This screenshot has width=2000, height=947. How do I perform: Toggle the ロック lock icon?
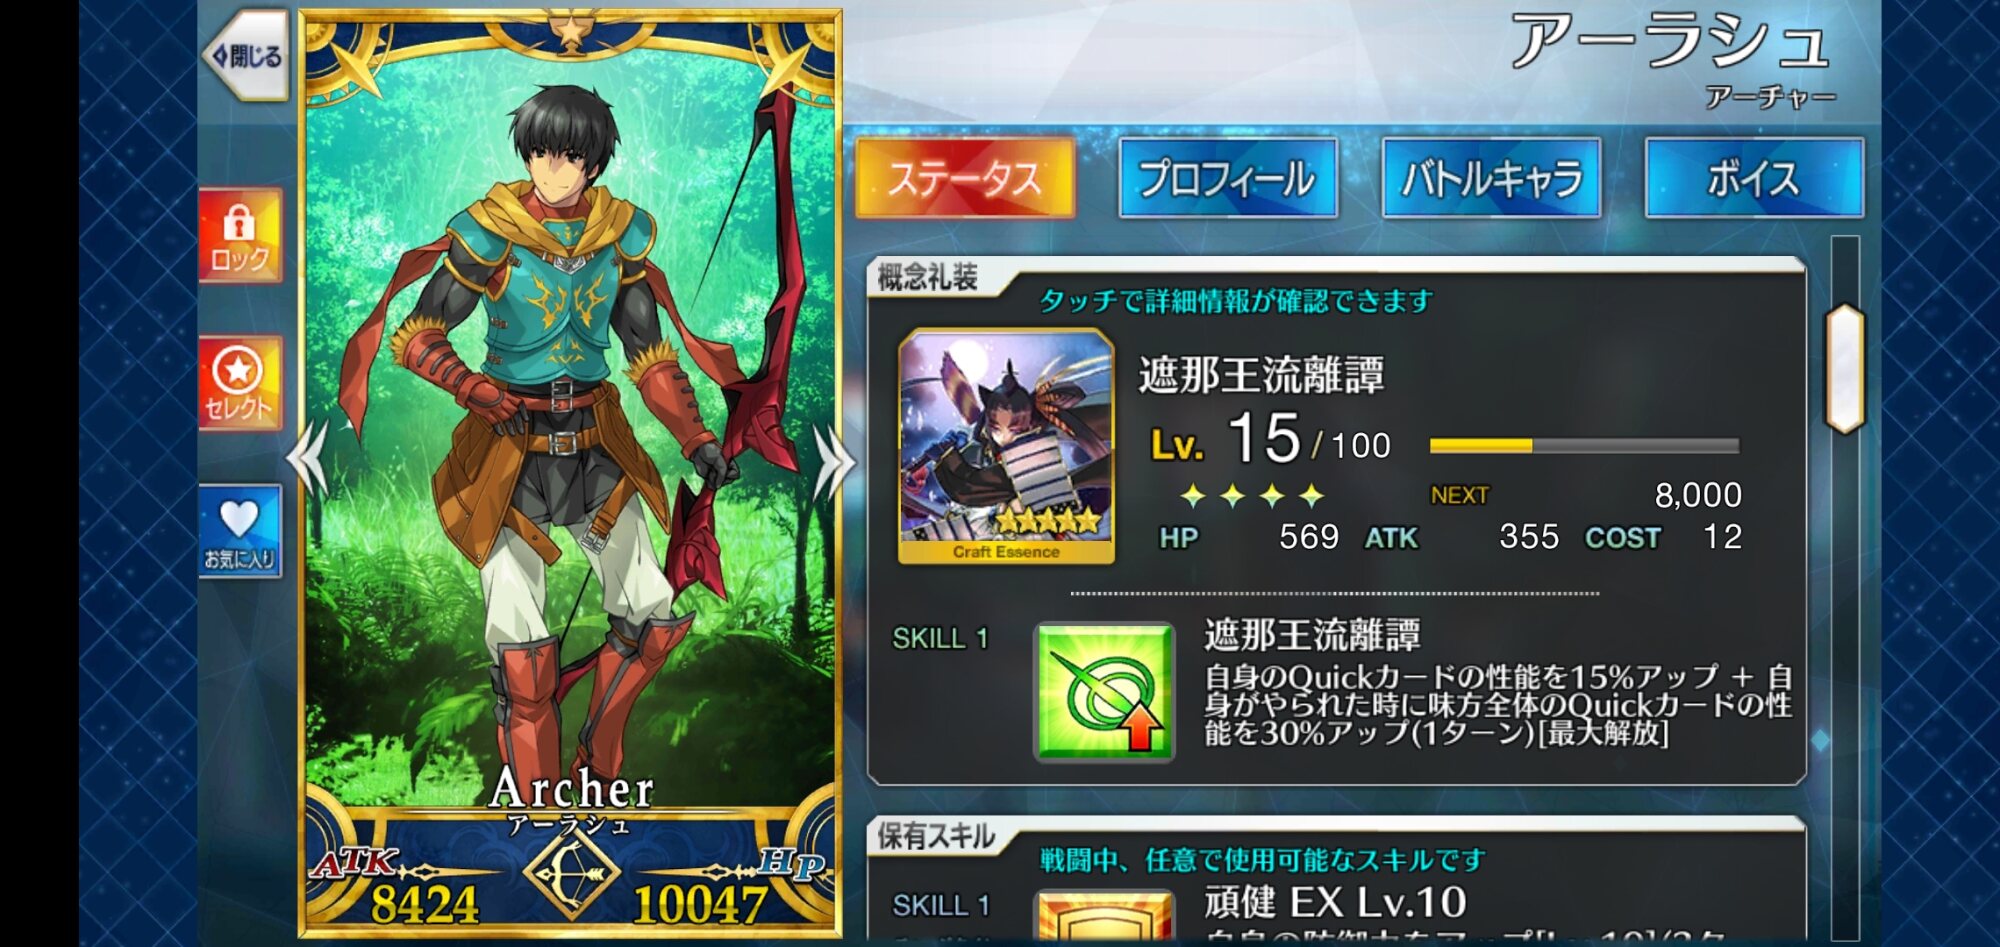coord(240,236)
